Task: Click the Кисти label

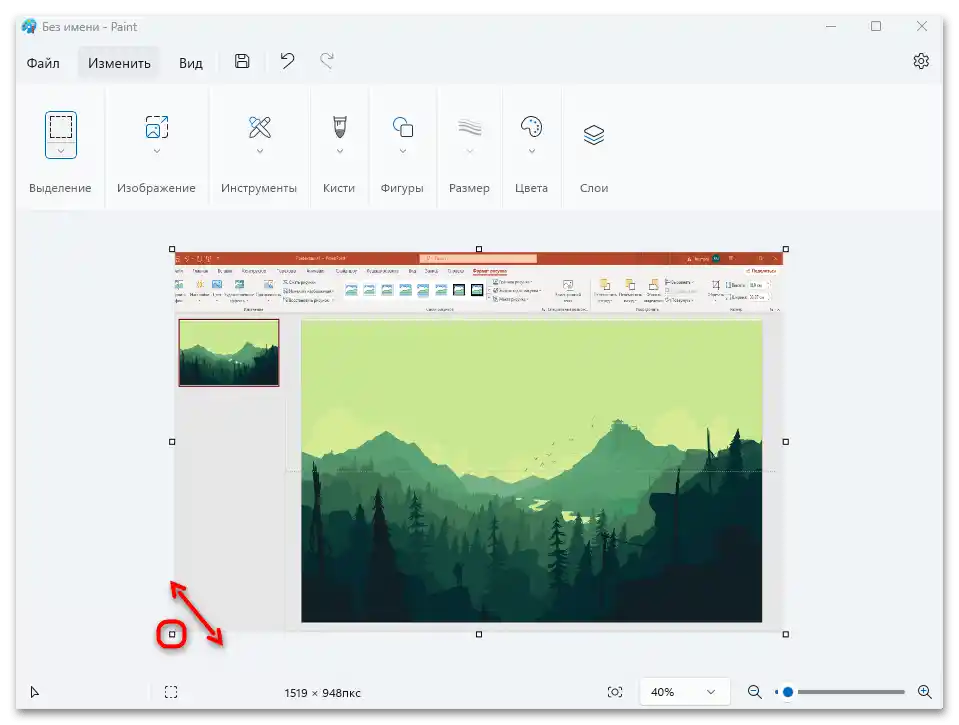Action: (x=339, y=188)
